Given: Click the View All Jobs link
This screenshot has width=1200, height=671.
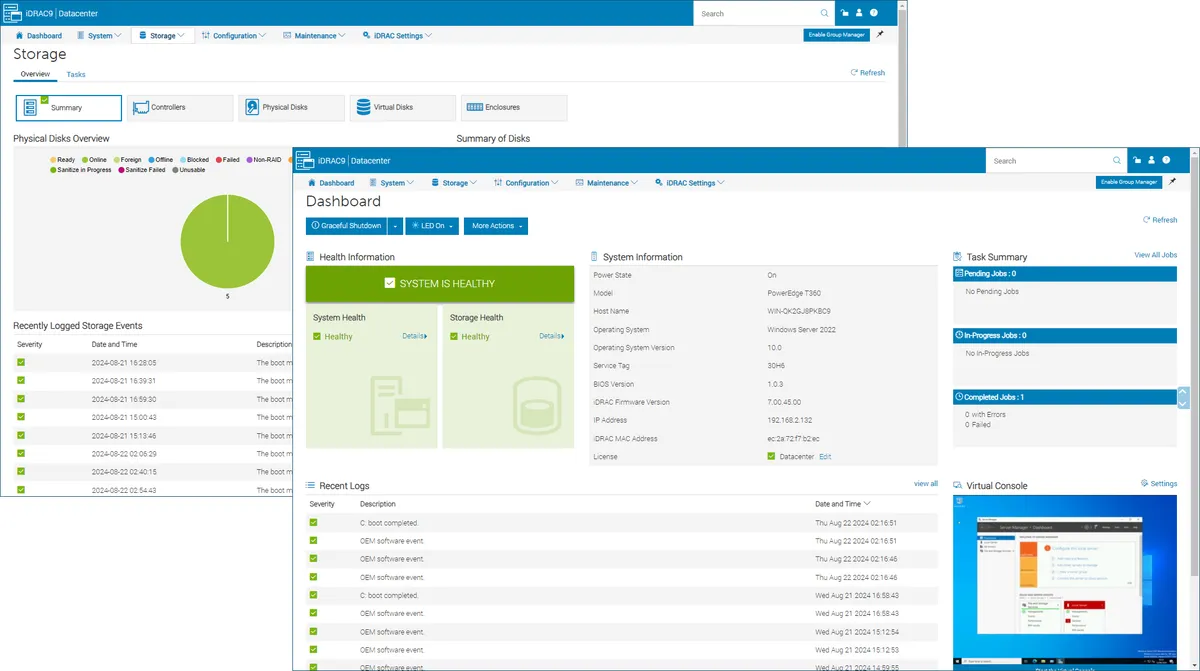Looking at the screenshot, I should pos(1156,255).
